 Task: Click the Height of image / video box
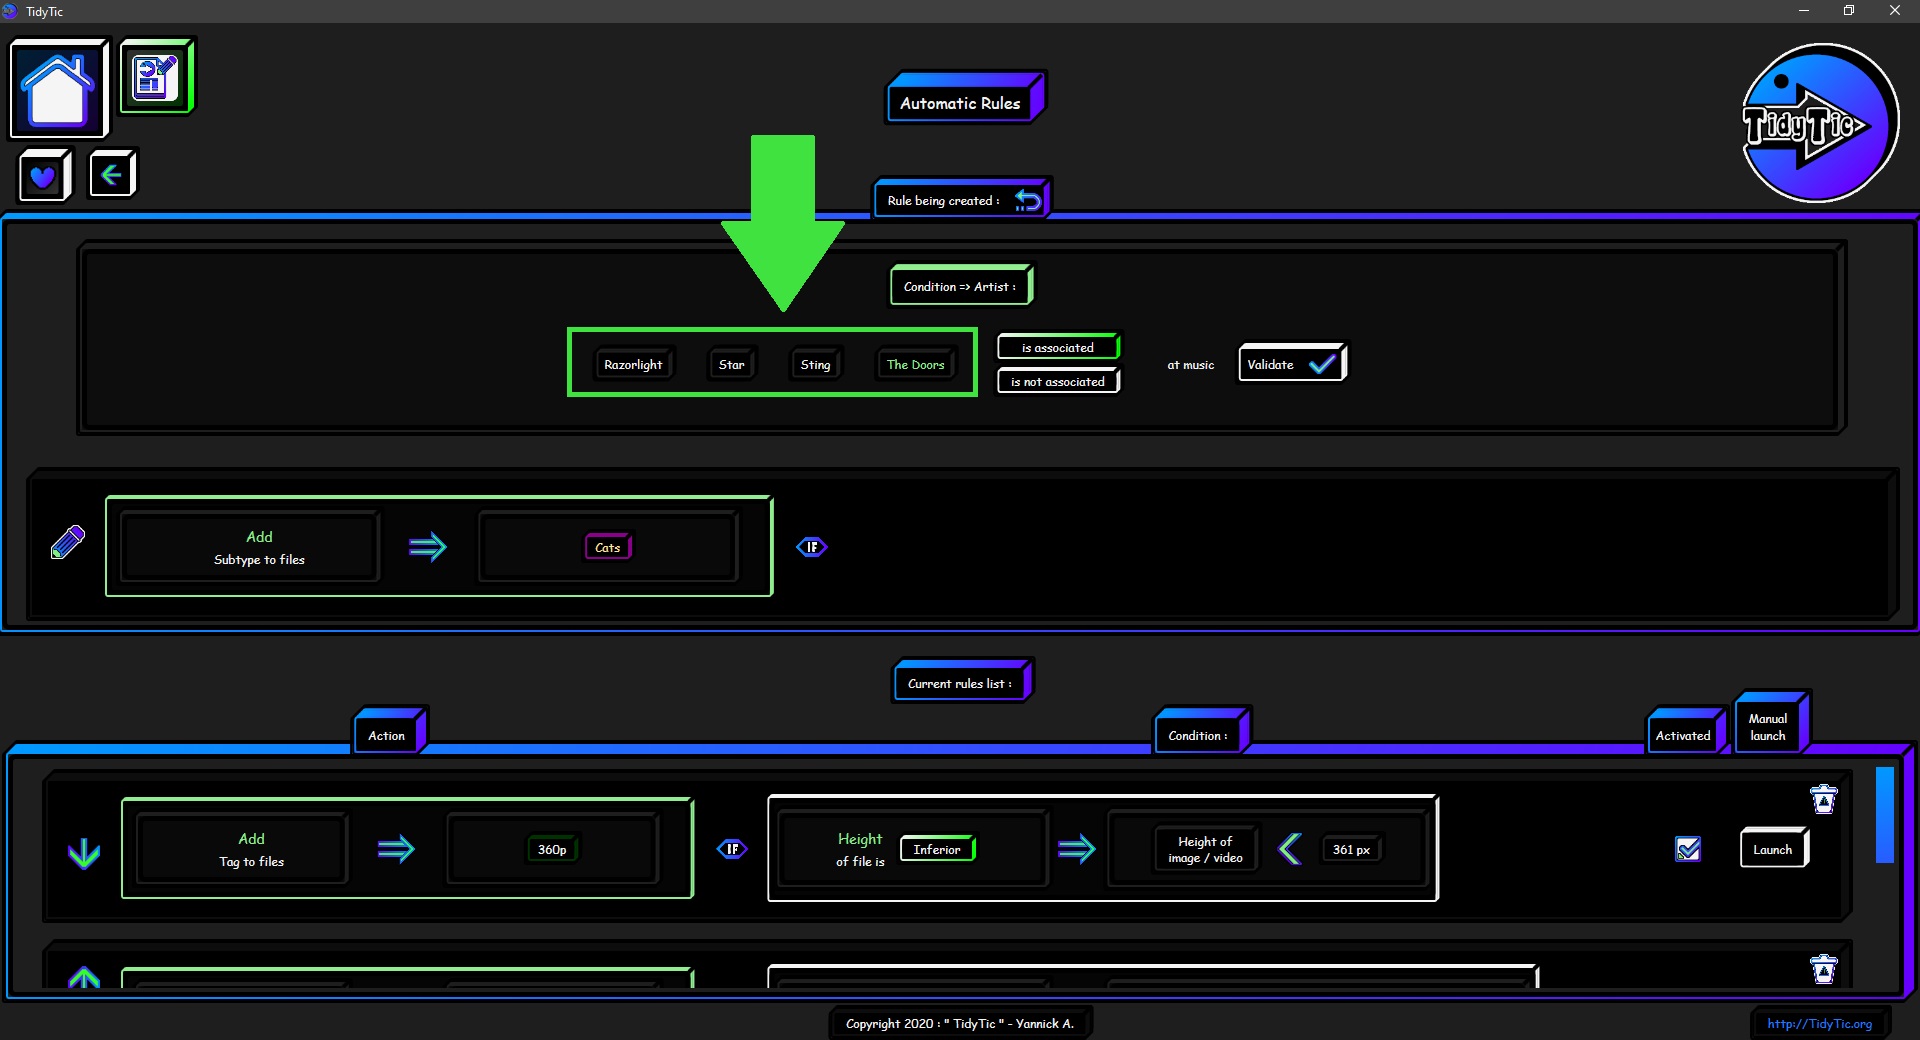(1205, 849)
